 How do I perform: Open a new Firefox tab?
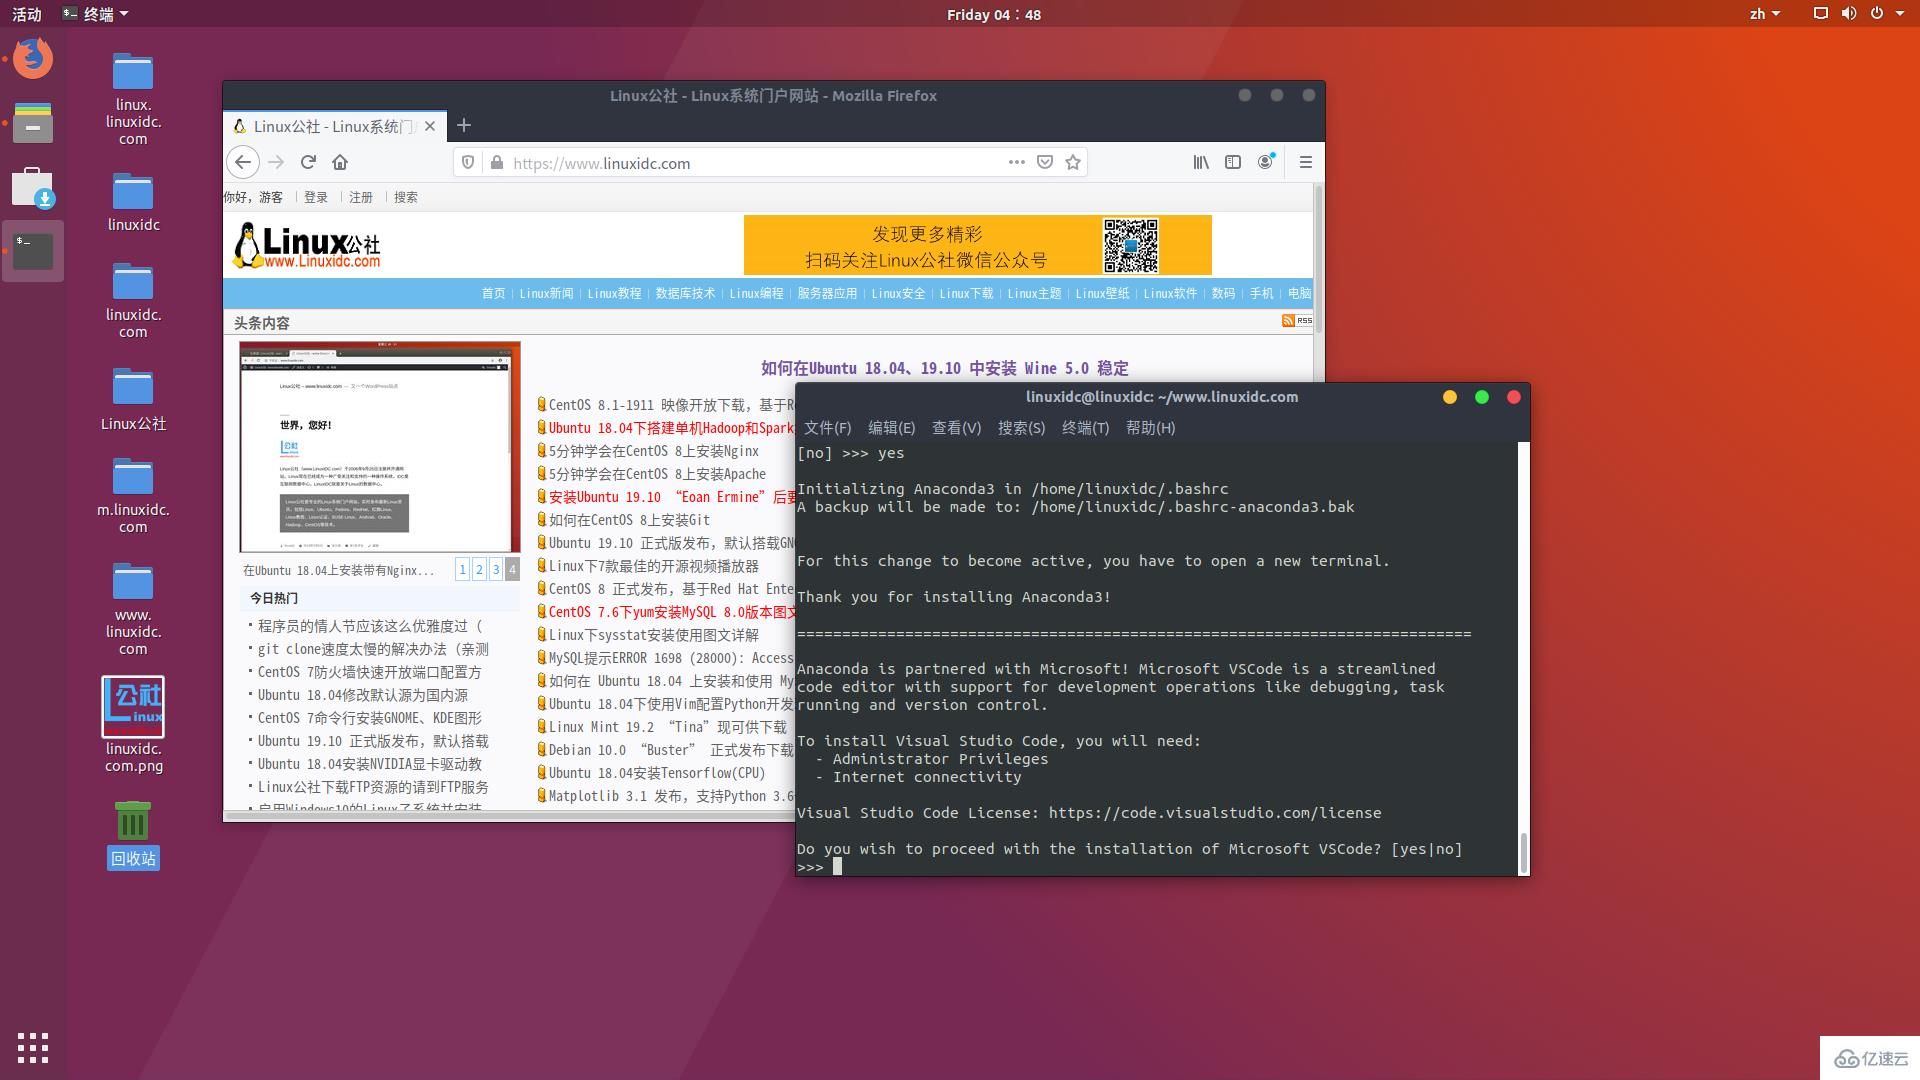tap(463, 125)
